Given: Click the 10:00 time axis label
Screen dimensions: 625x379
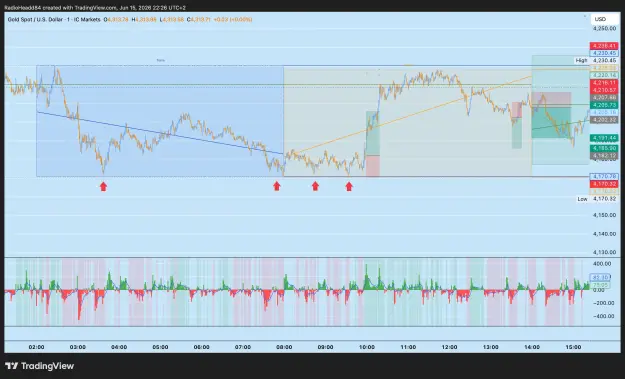Looking at the screenshot, I should coord(367,347).
